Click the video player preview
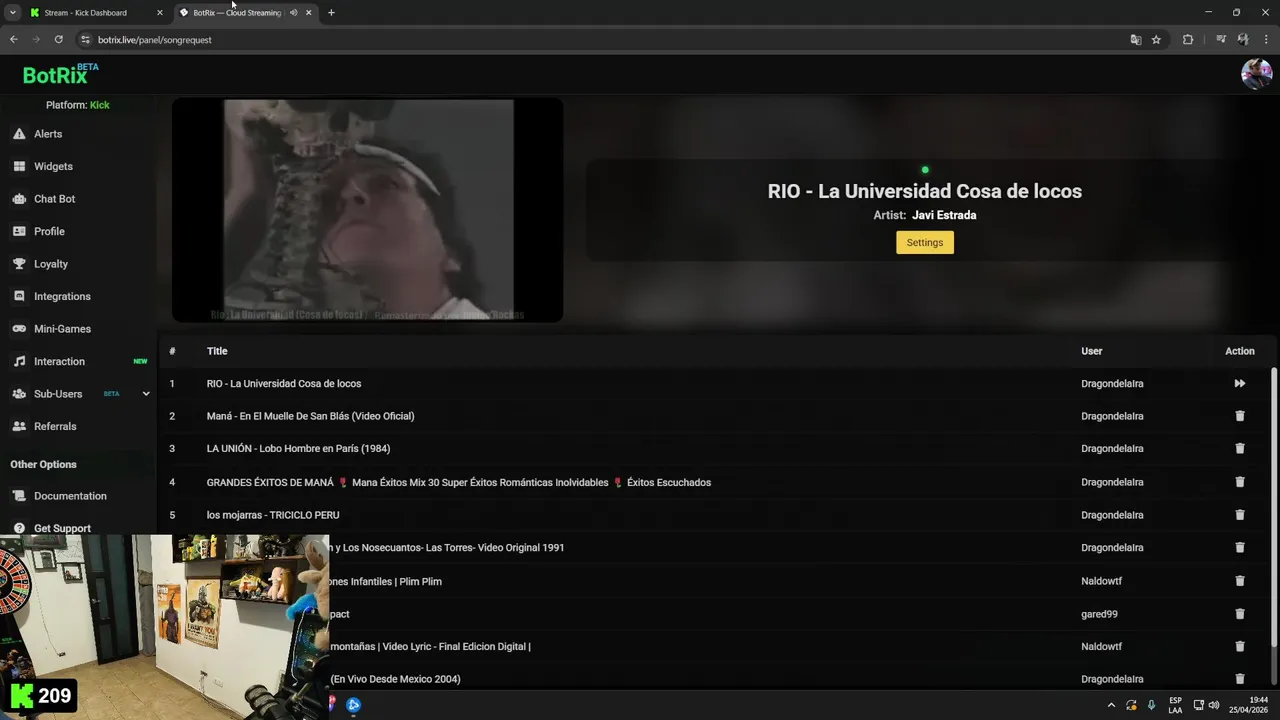 point(368,210)
